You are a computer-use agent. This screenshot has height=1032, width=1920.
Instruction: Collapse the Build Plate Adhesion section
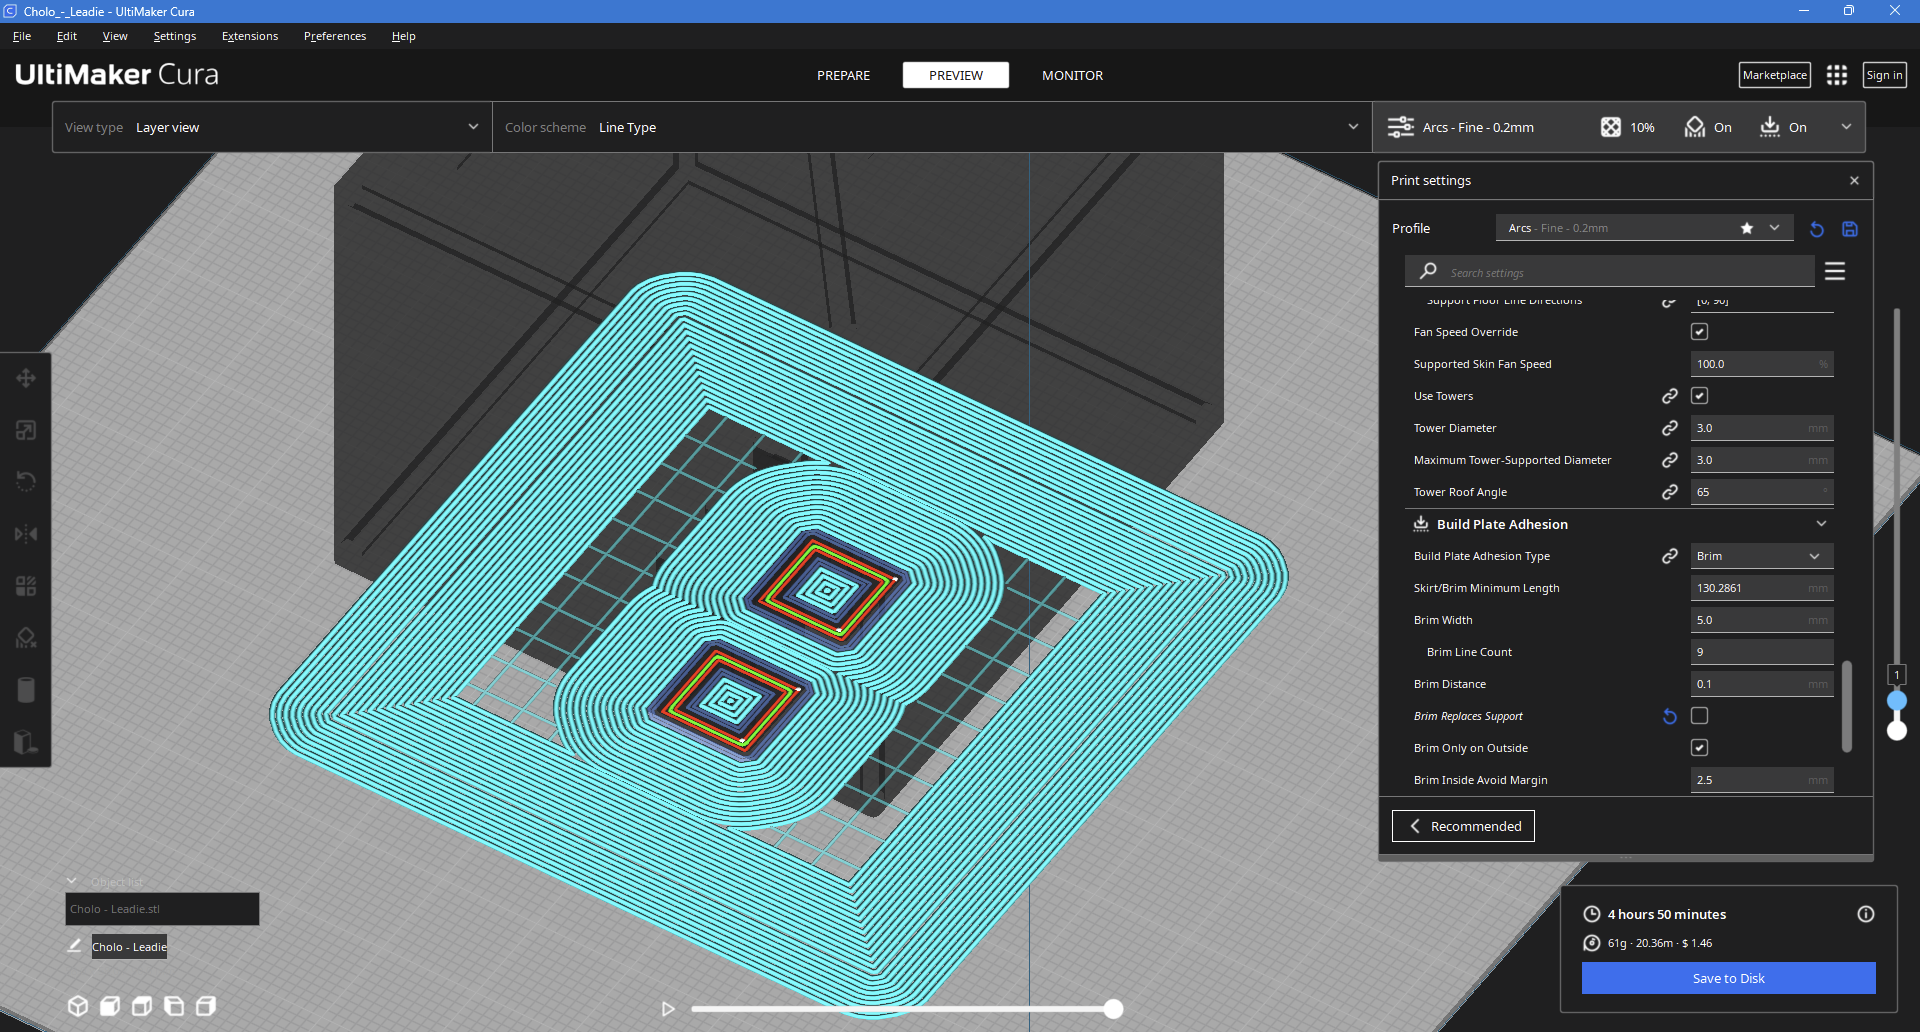click(1821, 524)
